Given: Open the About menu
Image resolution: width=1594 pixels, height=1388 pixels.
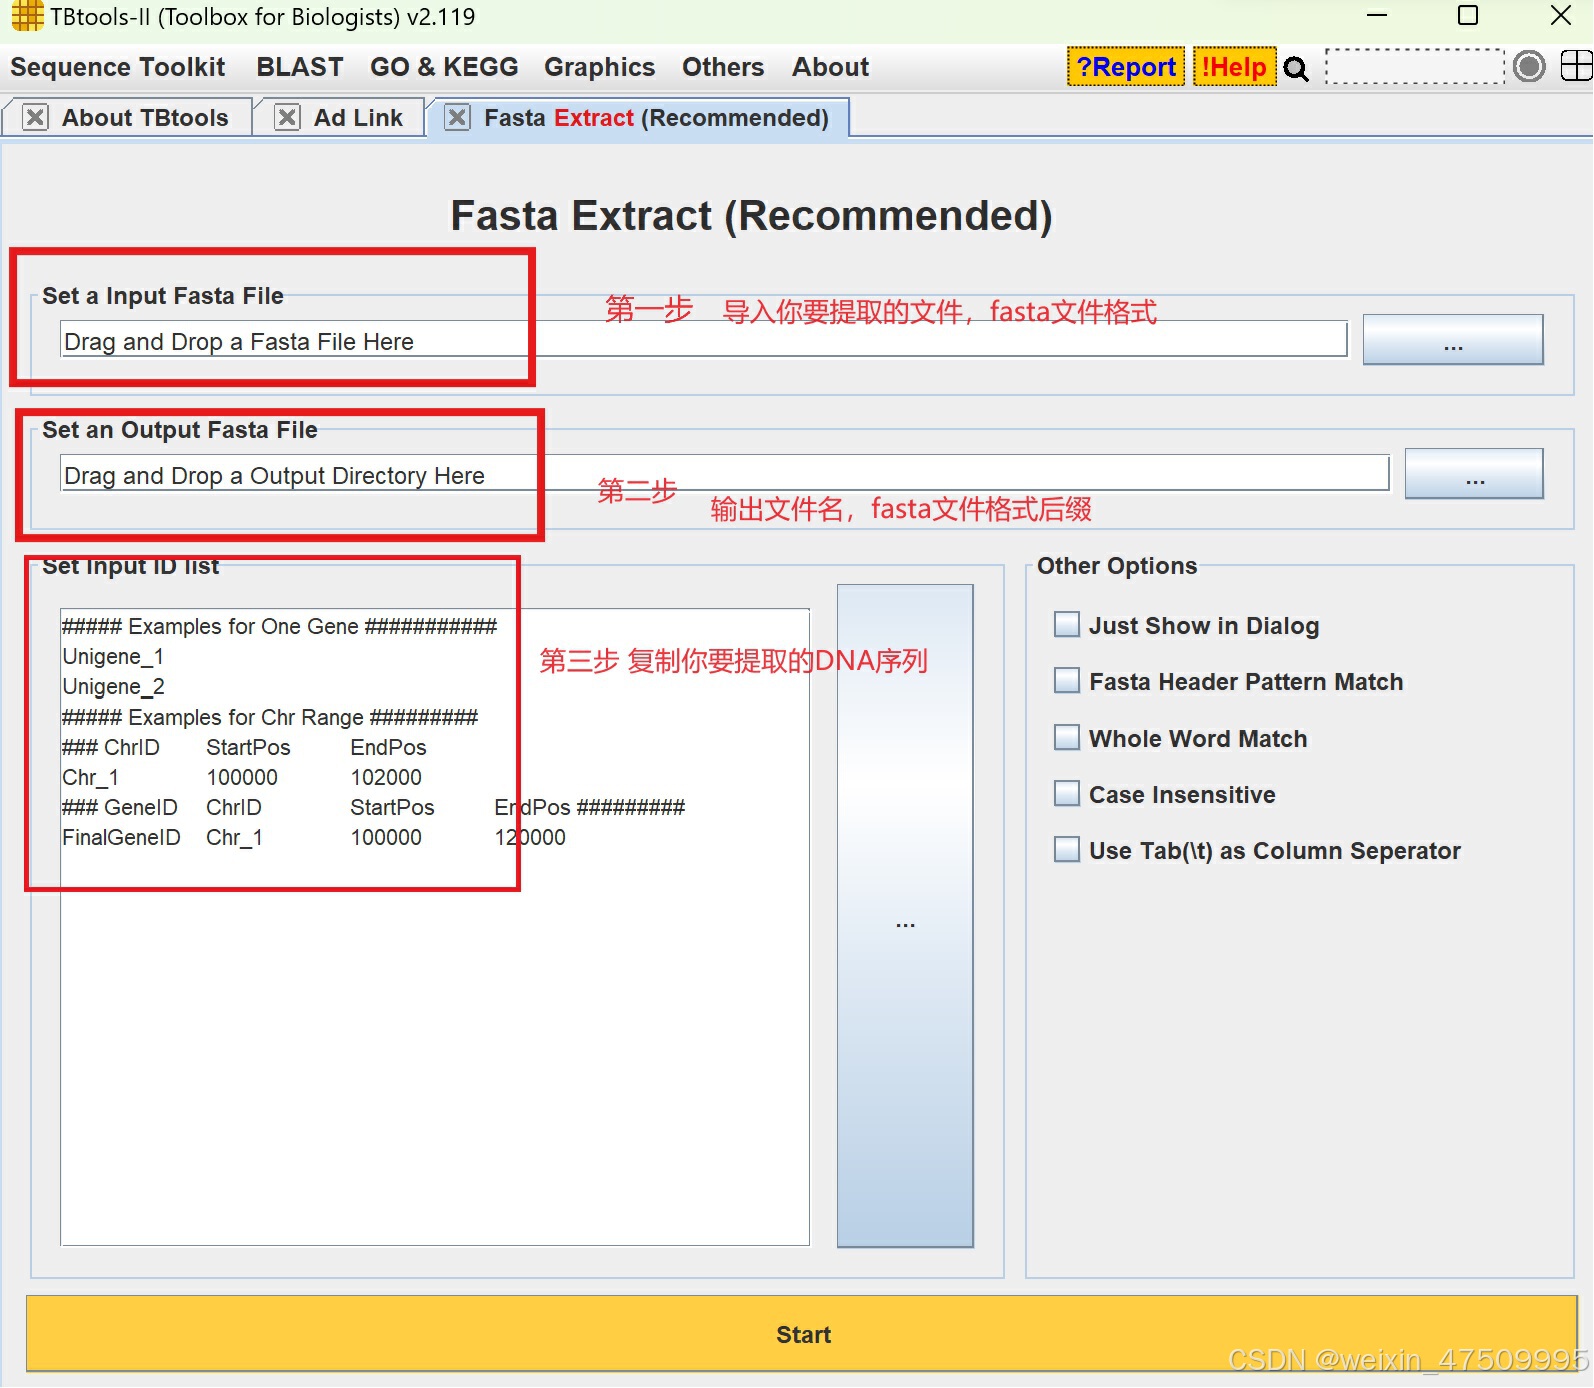Looking at the screenshot, I should [830, 67].
